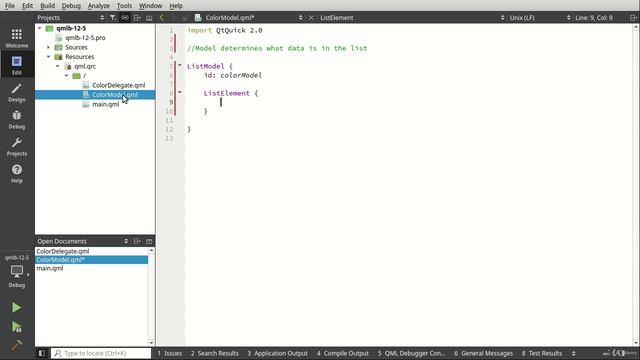Viewport: 640px width, 360px height.
Task: Switch to Edit mode
Action: pyautogui.click(x=17, y=65)
